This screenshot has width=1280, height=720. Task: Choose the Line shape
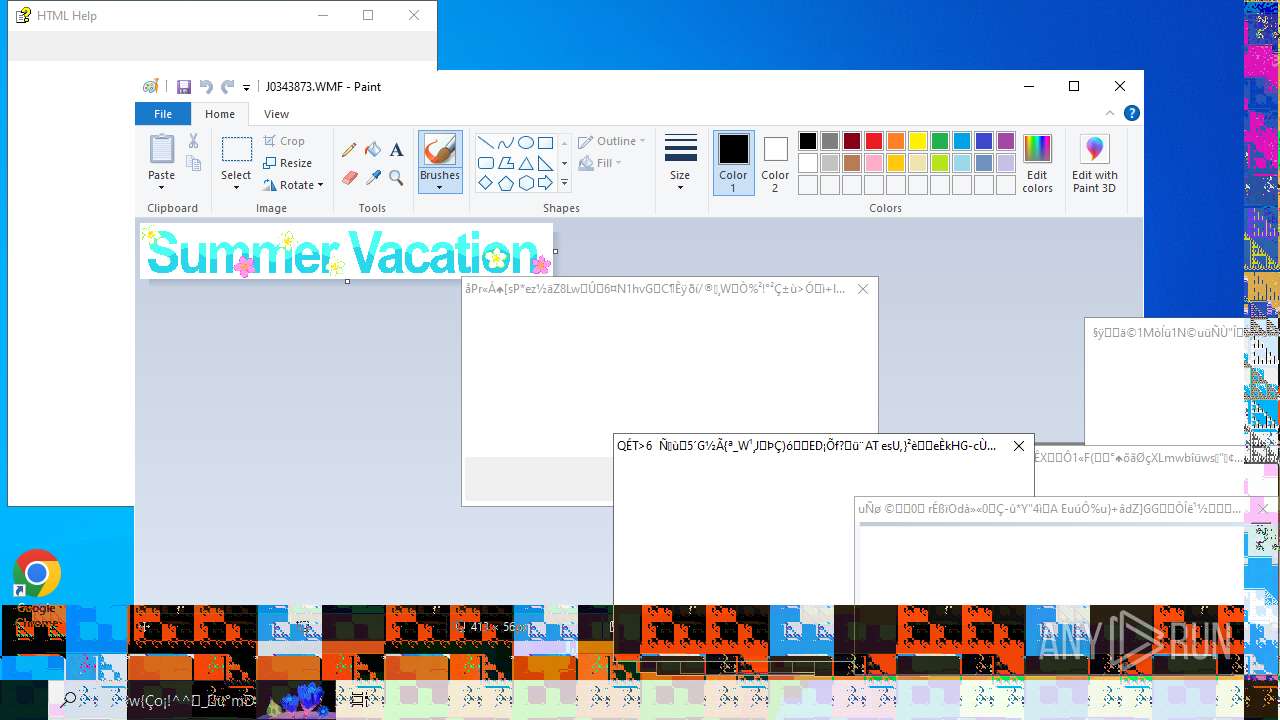[x=486, y=142]
